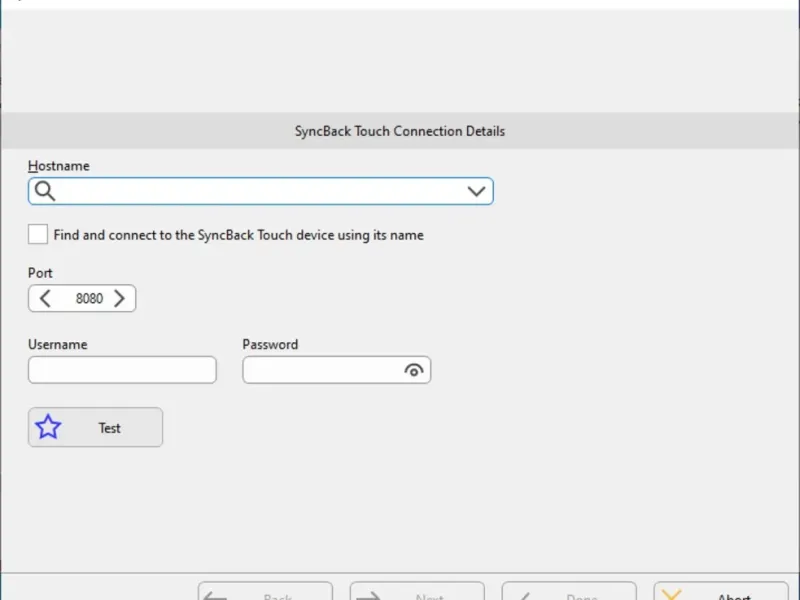Click the magnifier icon in the Hostname field
800x600 pixels.
(45, 191)
